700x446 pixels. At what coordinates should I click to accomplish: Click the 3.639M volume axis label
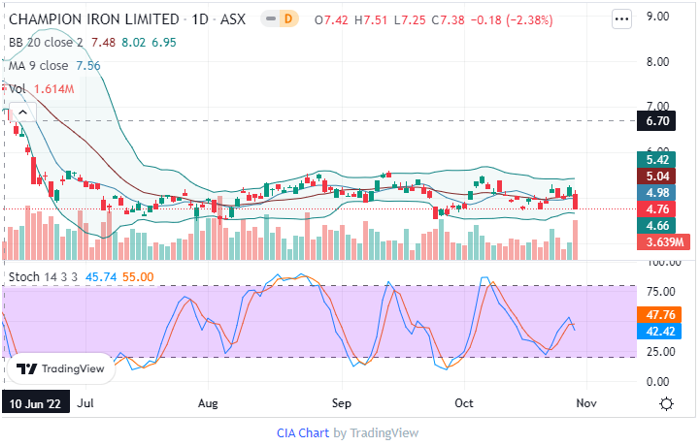664,242
